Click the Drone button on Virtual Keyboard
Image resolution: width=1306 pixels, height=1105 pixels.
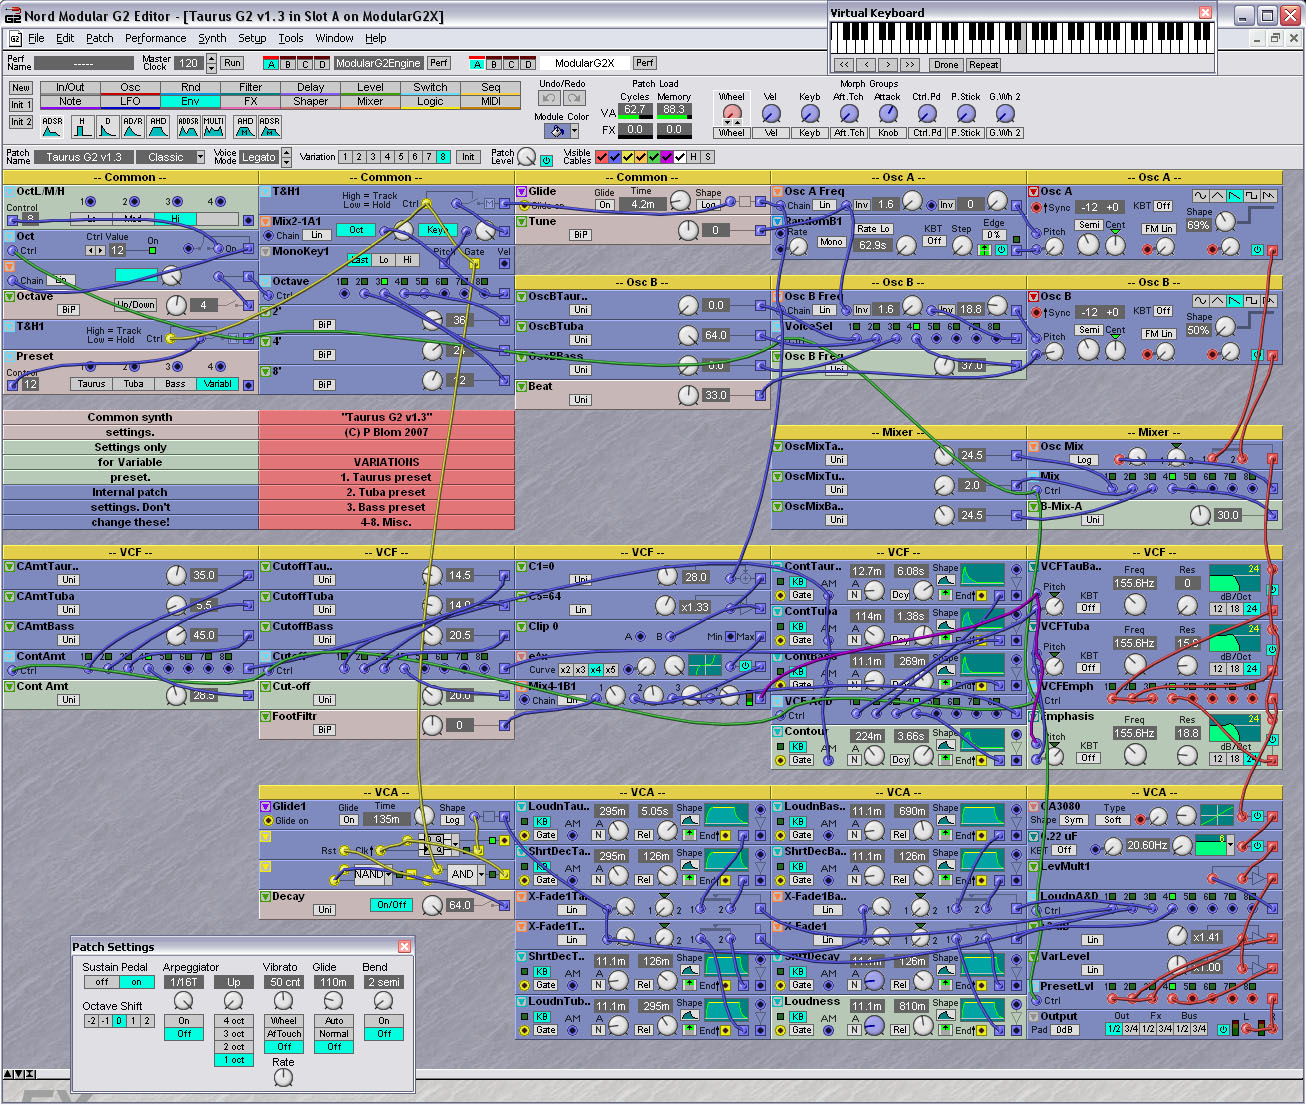point(945,65)
